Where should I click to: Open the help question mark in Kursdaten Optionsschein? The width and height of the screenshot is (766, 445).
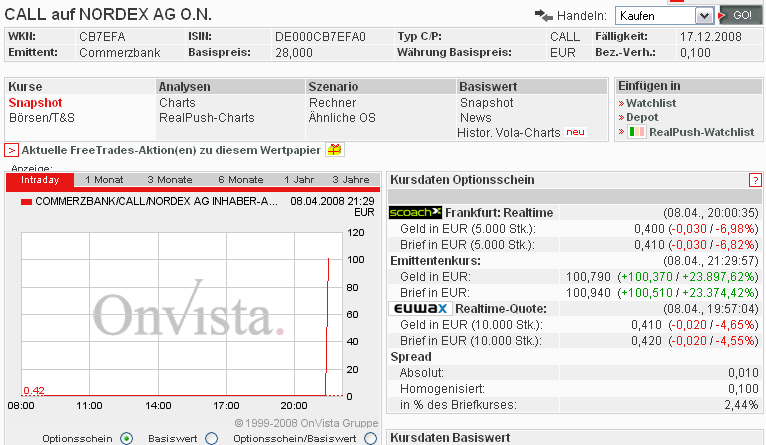[755, 180]
